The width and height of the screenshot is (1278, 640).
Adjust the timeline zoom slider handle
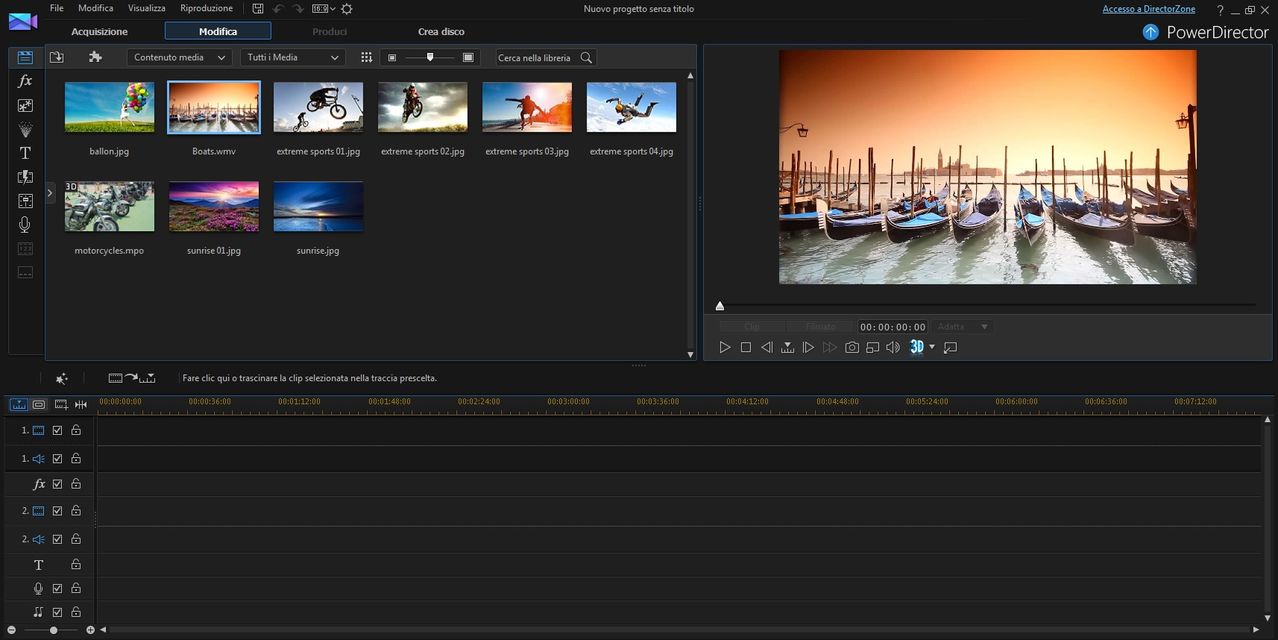tap(53, 630)
